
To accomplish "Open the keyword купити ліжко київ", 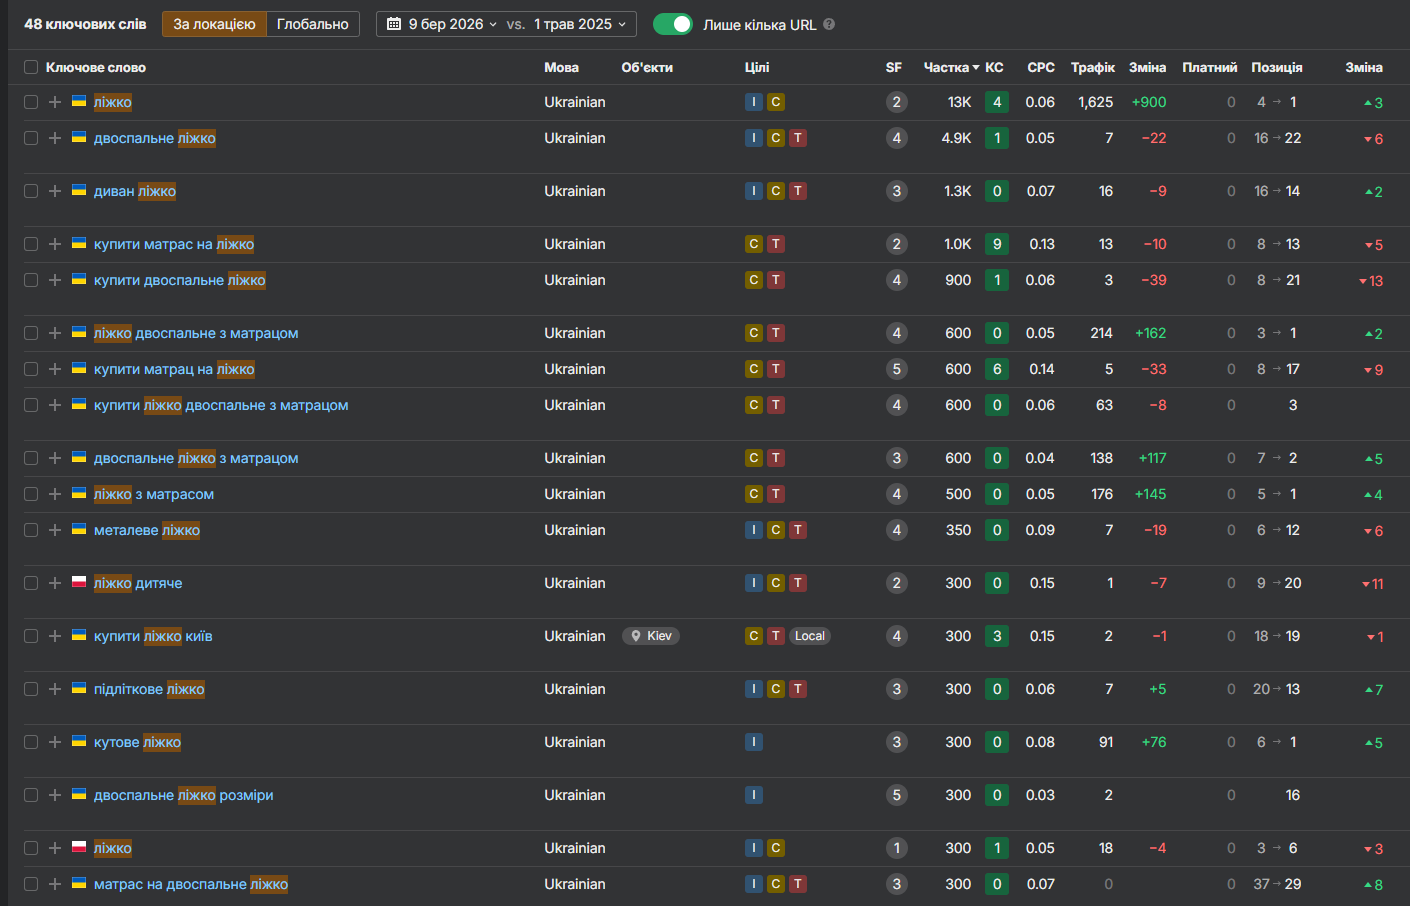I will pos(153,636).
